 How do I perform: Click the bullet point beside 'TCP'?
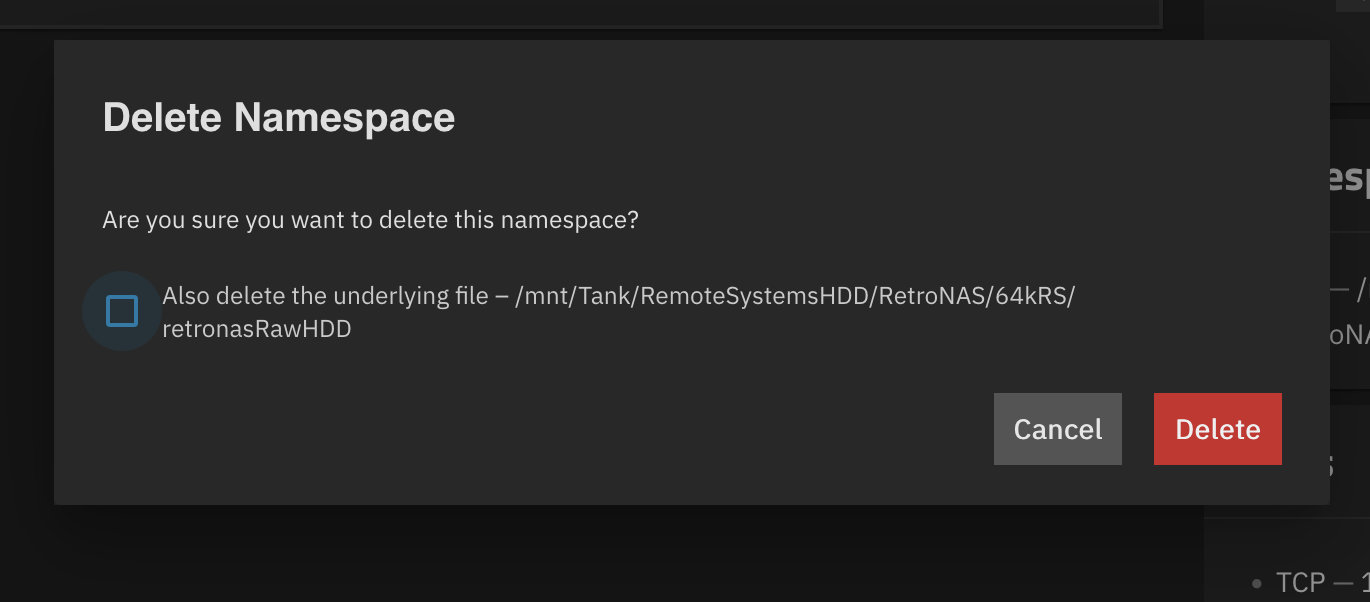click(1257, 583)
